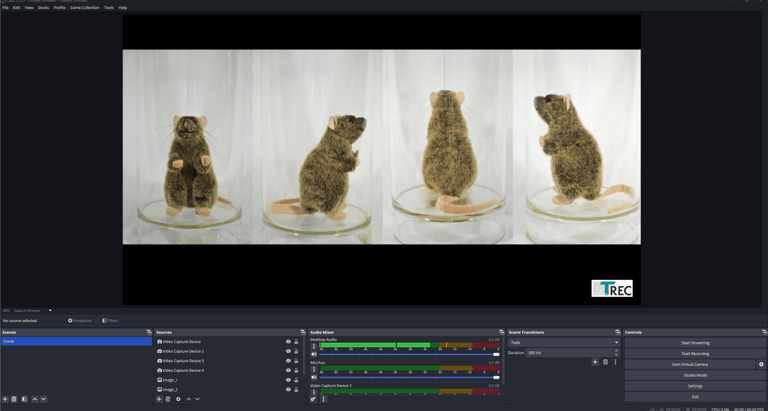
Task: Open the View menu
Action: click(x=29, y=8)
